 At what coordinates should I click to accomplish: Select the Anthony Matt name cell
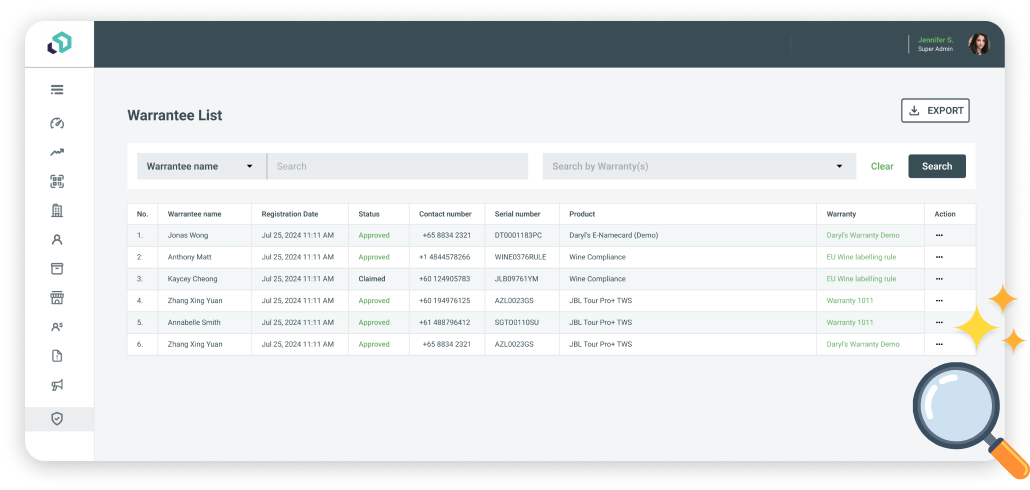coord(190,257)
